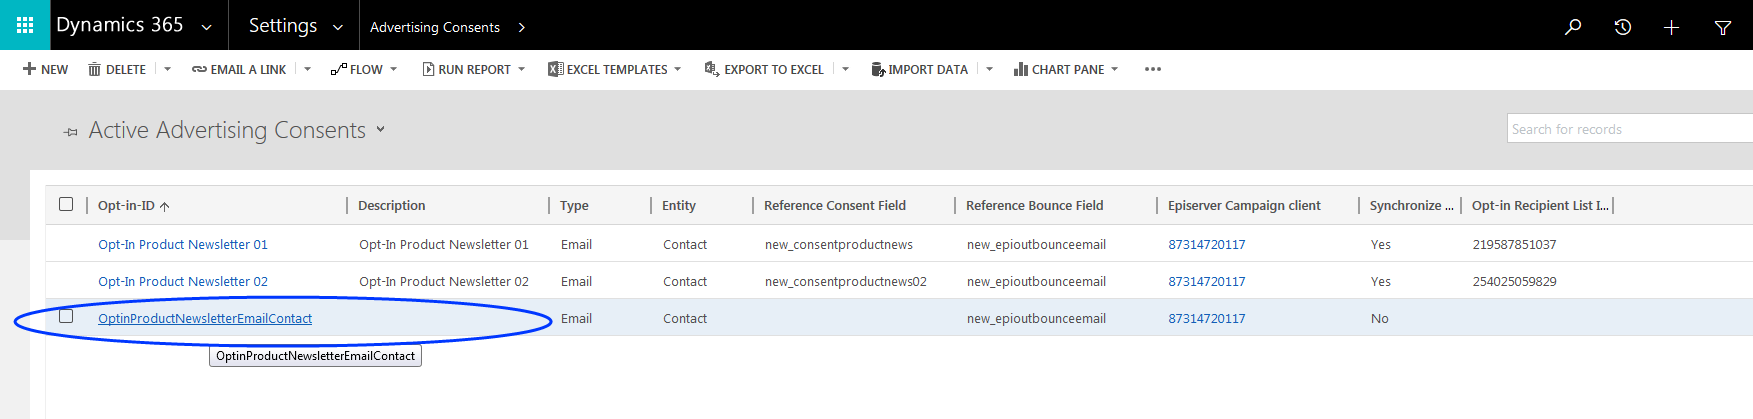
Task: Click Advertising Consents breadcrumb item
Action: tap(435, 27)
